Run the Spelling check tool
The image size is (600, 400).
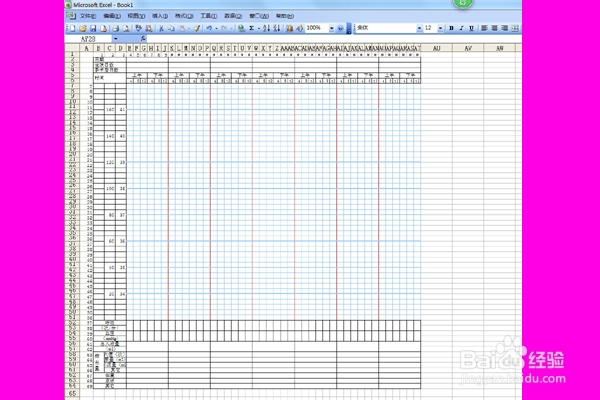pos(138,28)
